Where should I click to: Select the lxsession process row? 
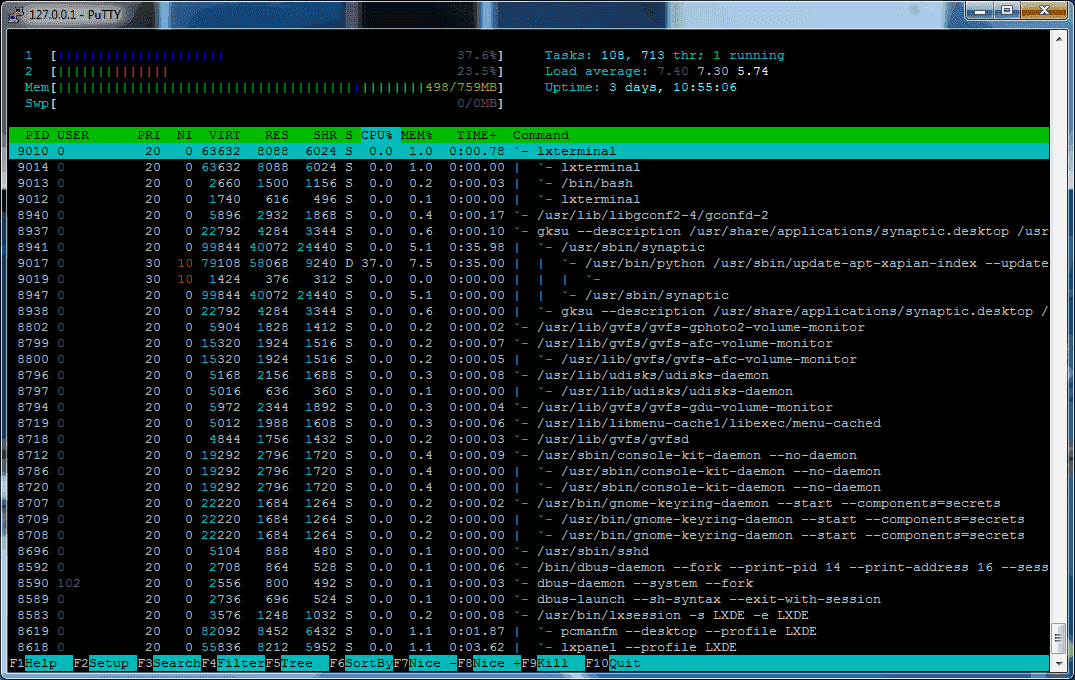click(529, 615)
